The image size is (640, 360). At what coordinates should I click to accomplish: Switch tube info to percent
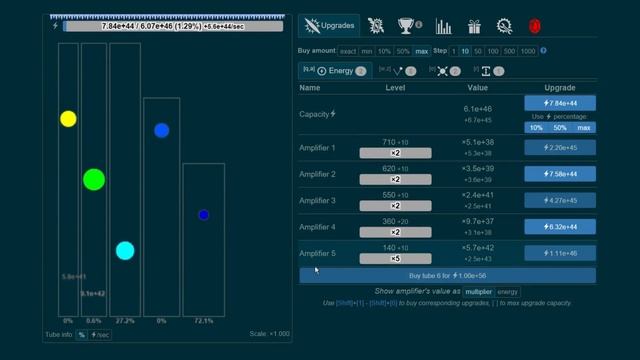[x=82, y=335]
